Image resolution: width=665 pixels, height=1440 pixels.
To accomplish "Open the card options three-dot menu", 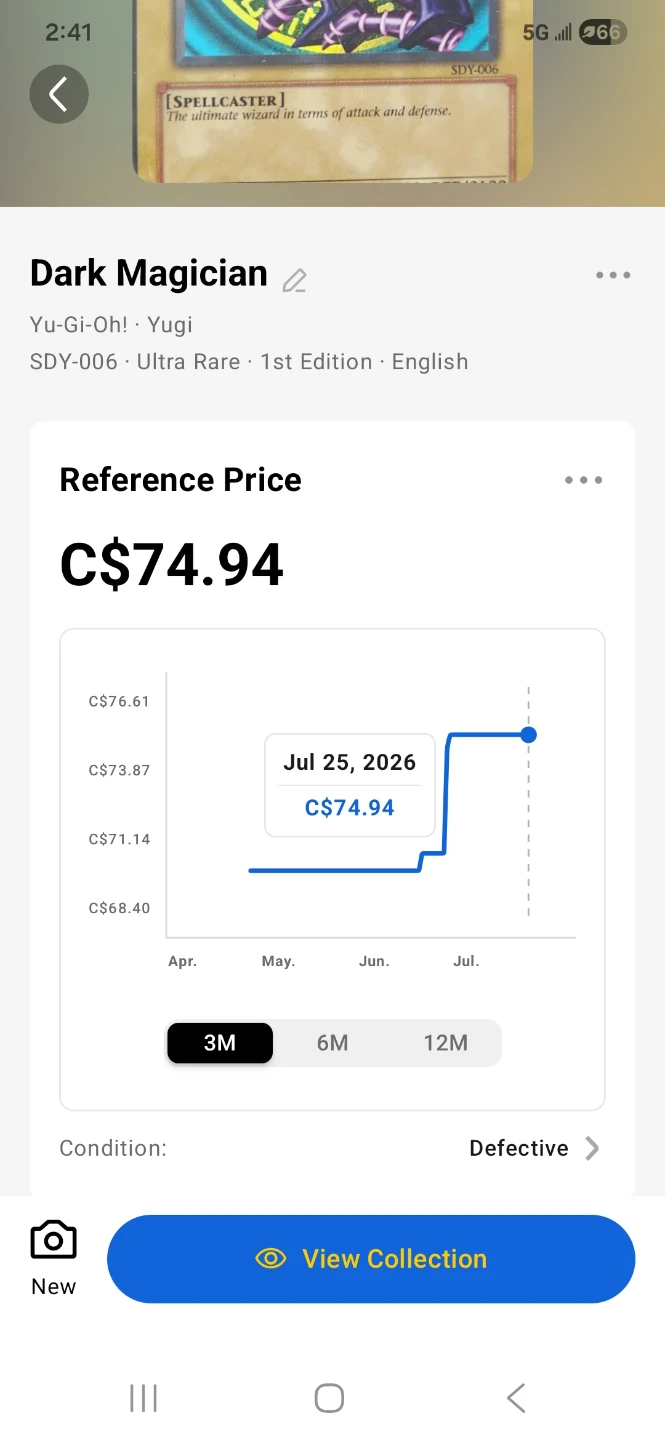I will point(613,275).
